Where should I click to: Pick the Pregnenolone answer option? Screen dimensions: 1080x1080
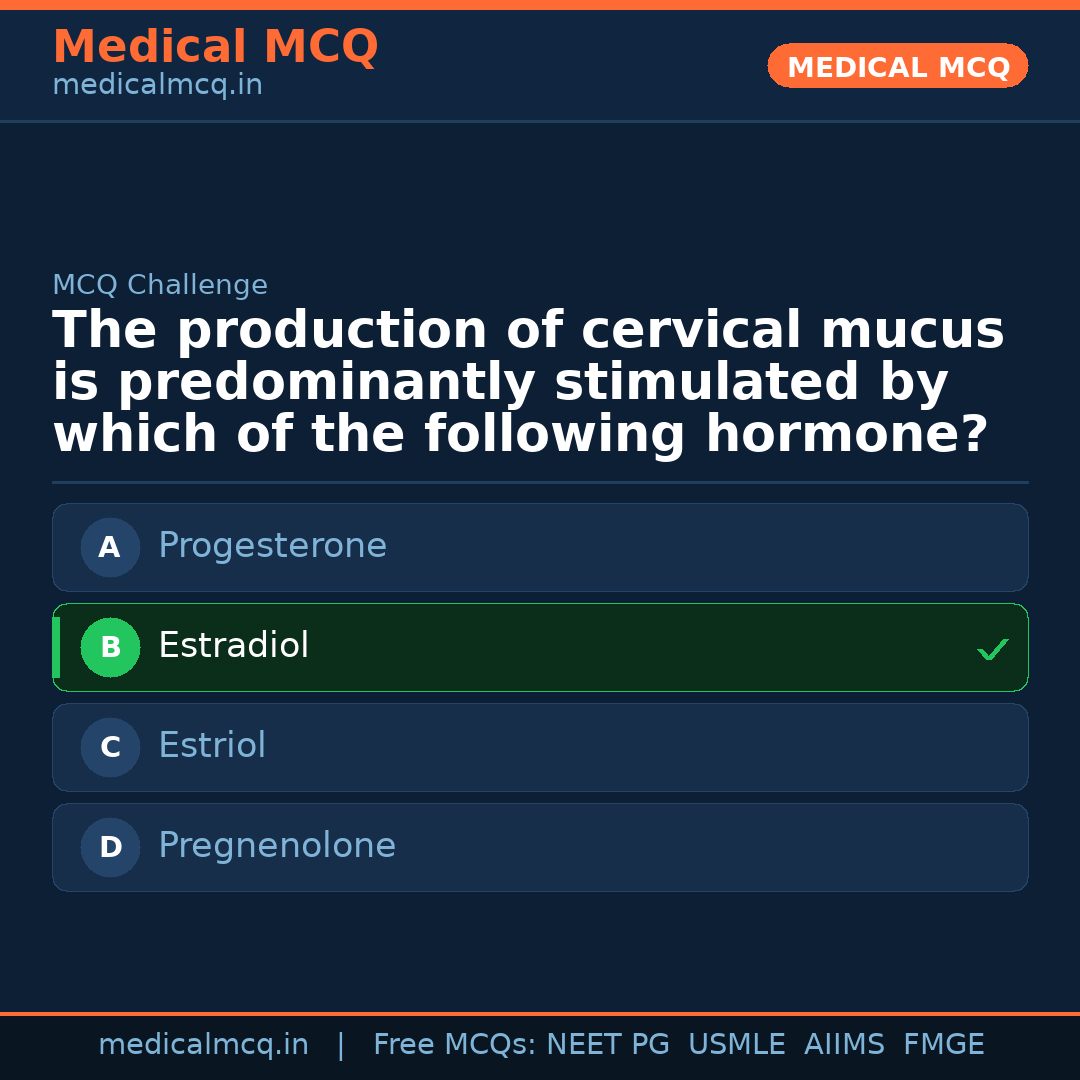pos(540,847)
